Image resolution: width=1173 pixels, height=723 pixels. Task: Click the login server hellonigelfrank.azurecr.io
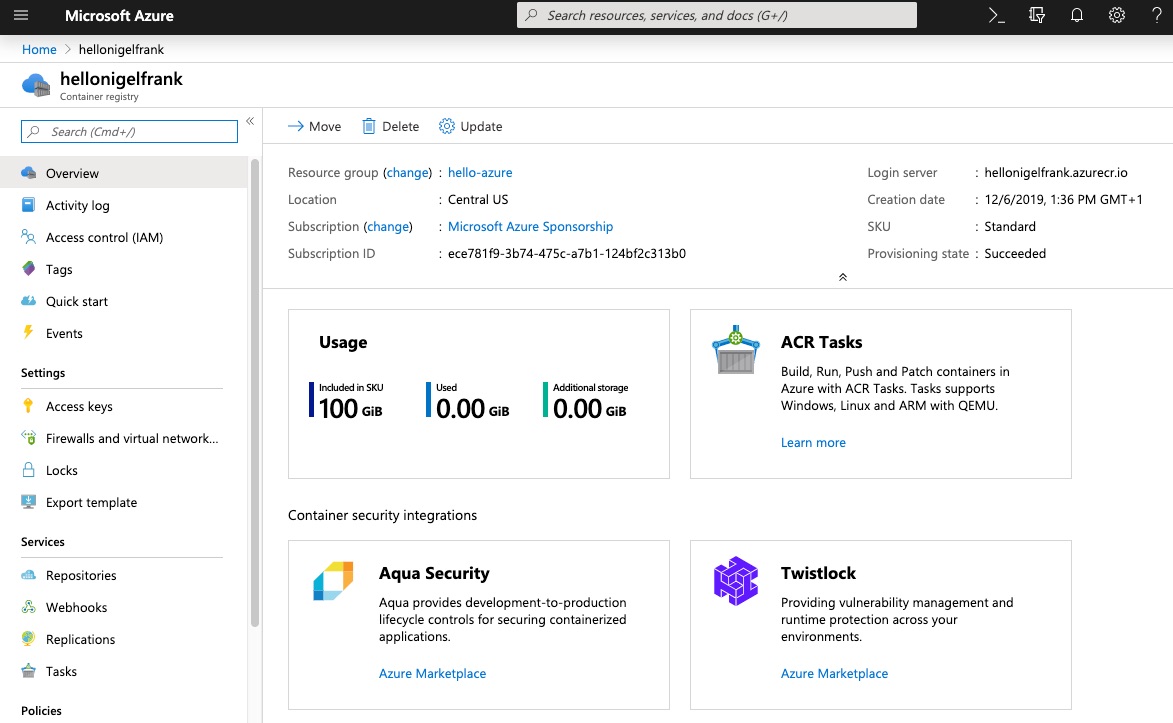[x=1056, y=173]
